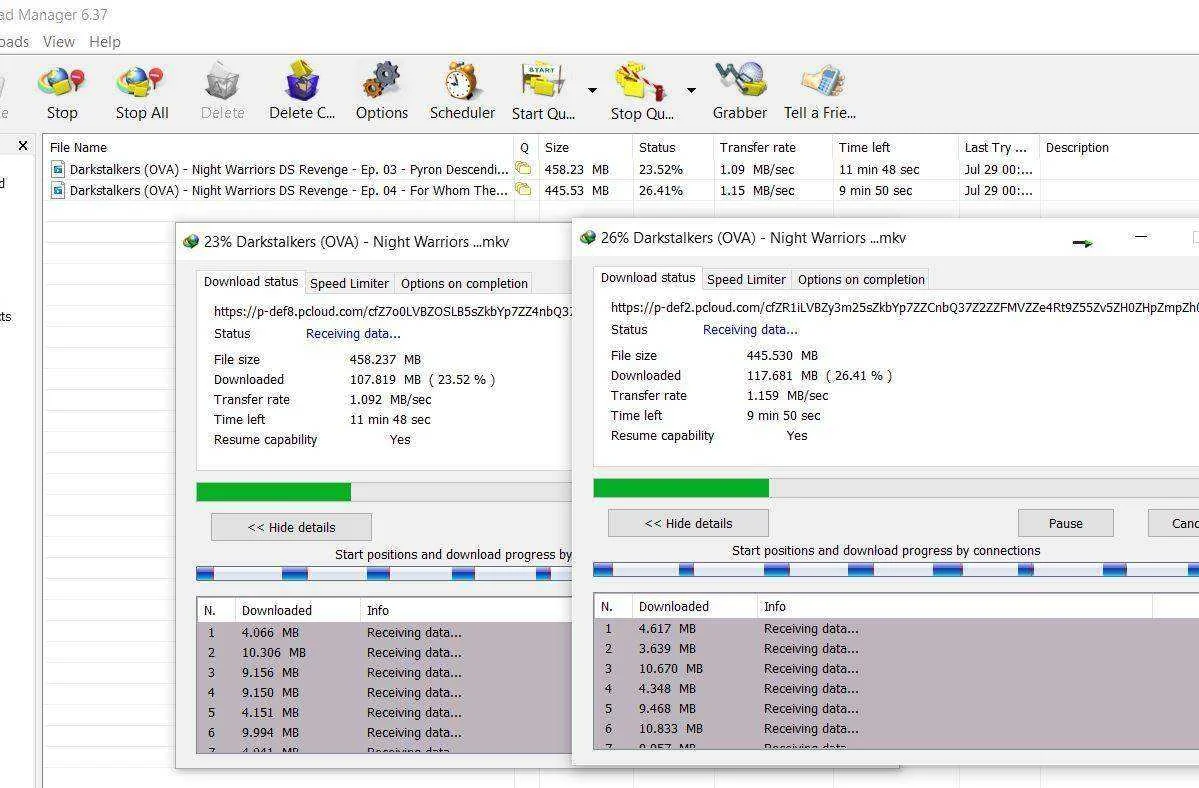Select Download status tab in 26% window
The height and width of the screenshot is (788, 1199).
coord(648,277)
